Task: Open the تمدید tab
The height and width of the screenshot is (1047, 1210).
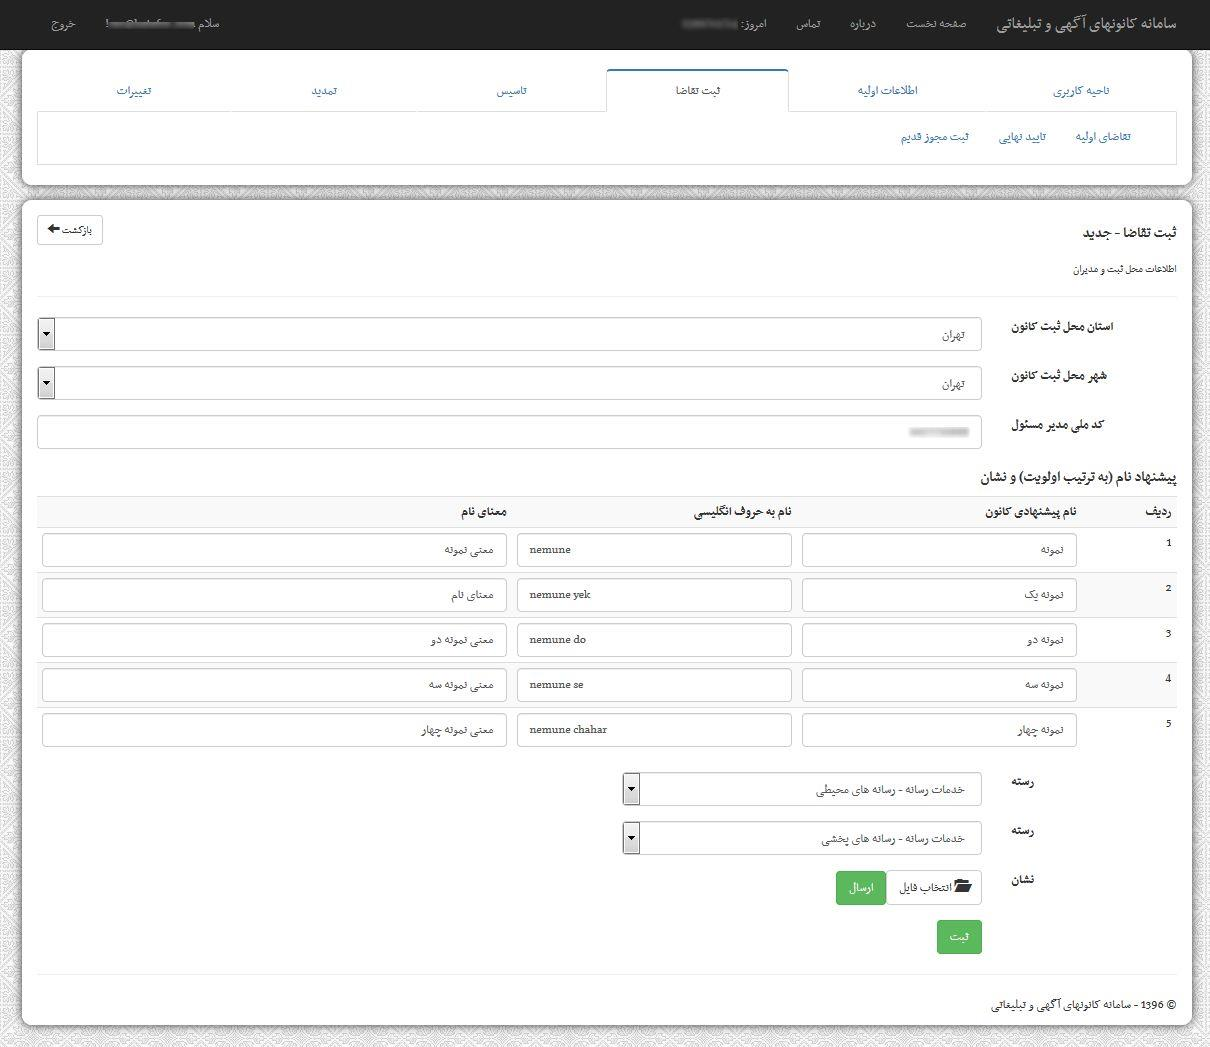Action: tap(324, 91)
